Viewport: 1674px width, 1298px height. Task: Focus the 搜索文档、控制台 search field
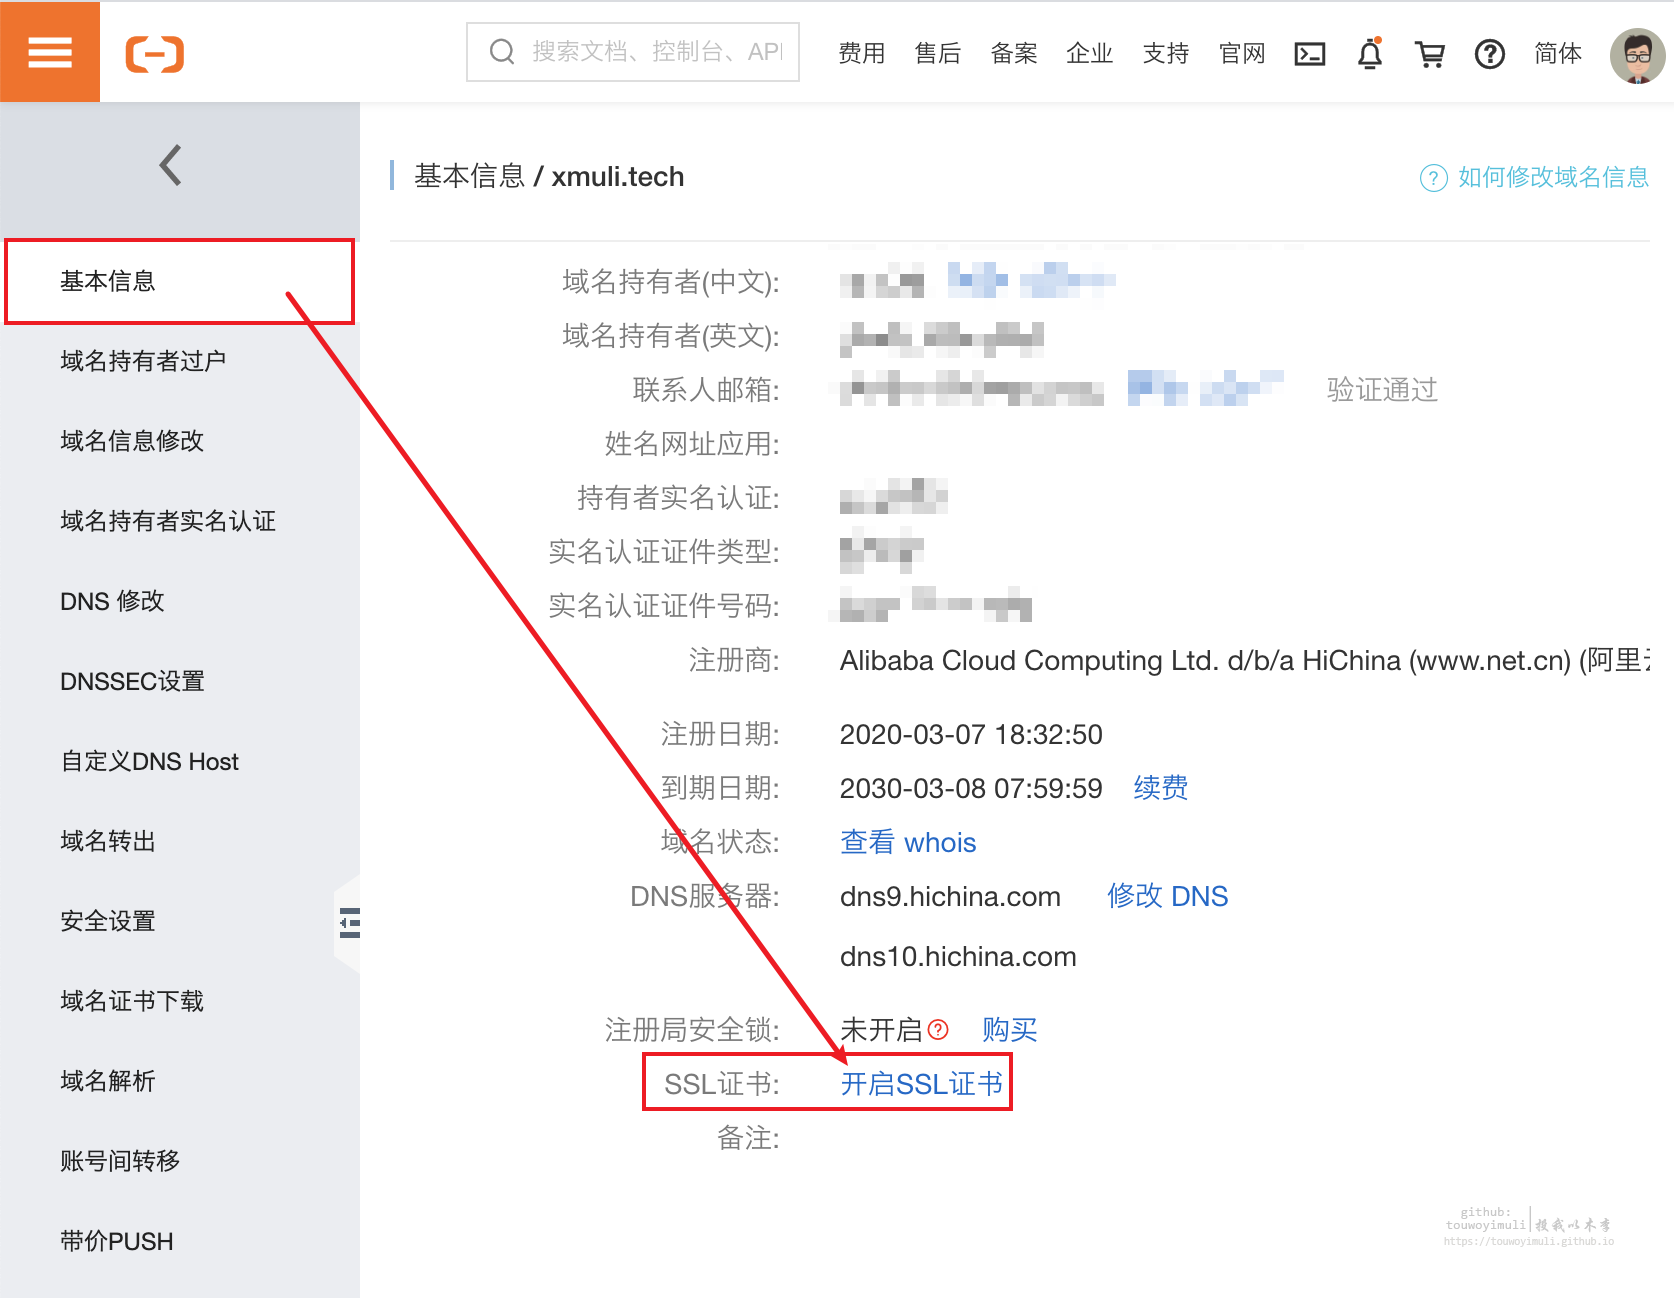coord(633,52)
